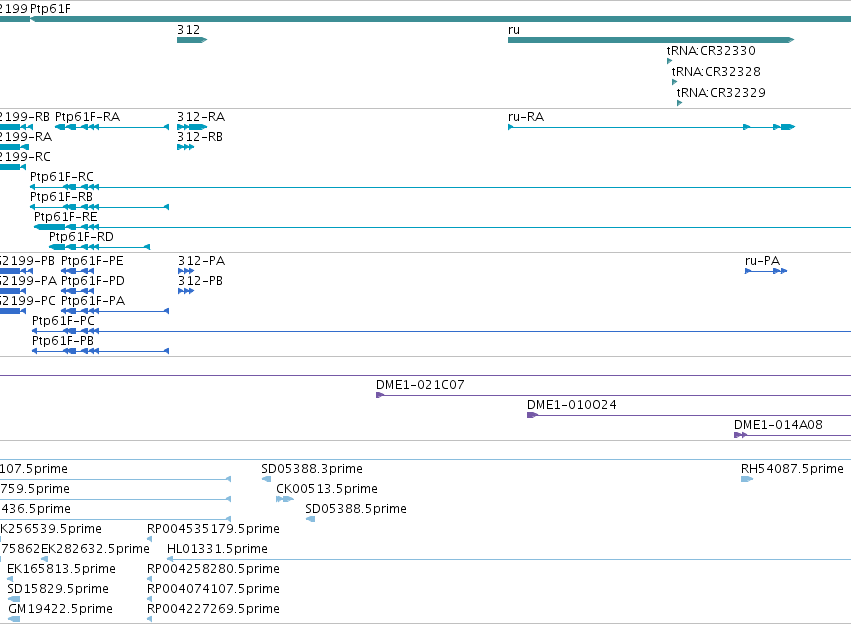851x624 pixels.
Task: Click EST SD15829.5prime
Action: point(58,589)
